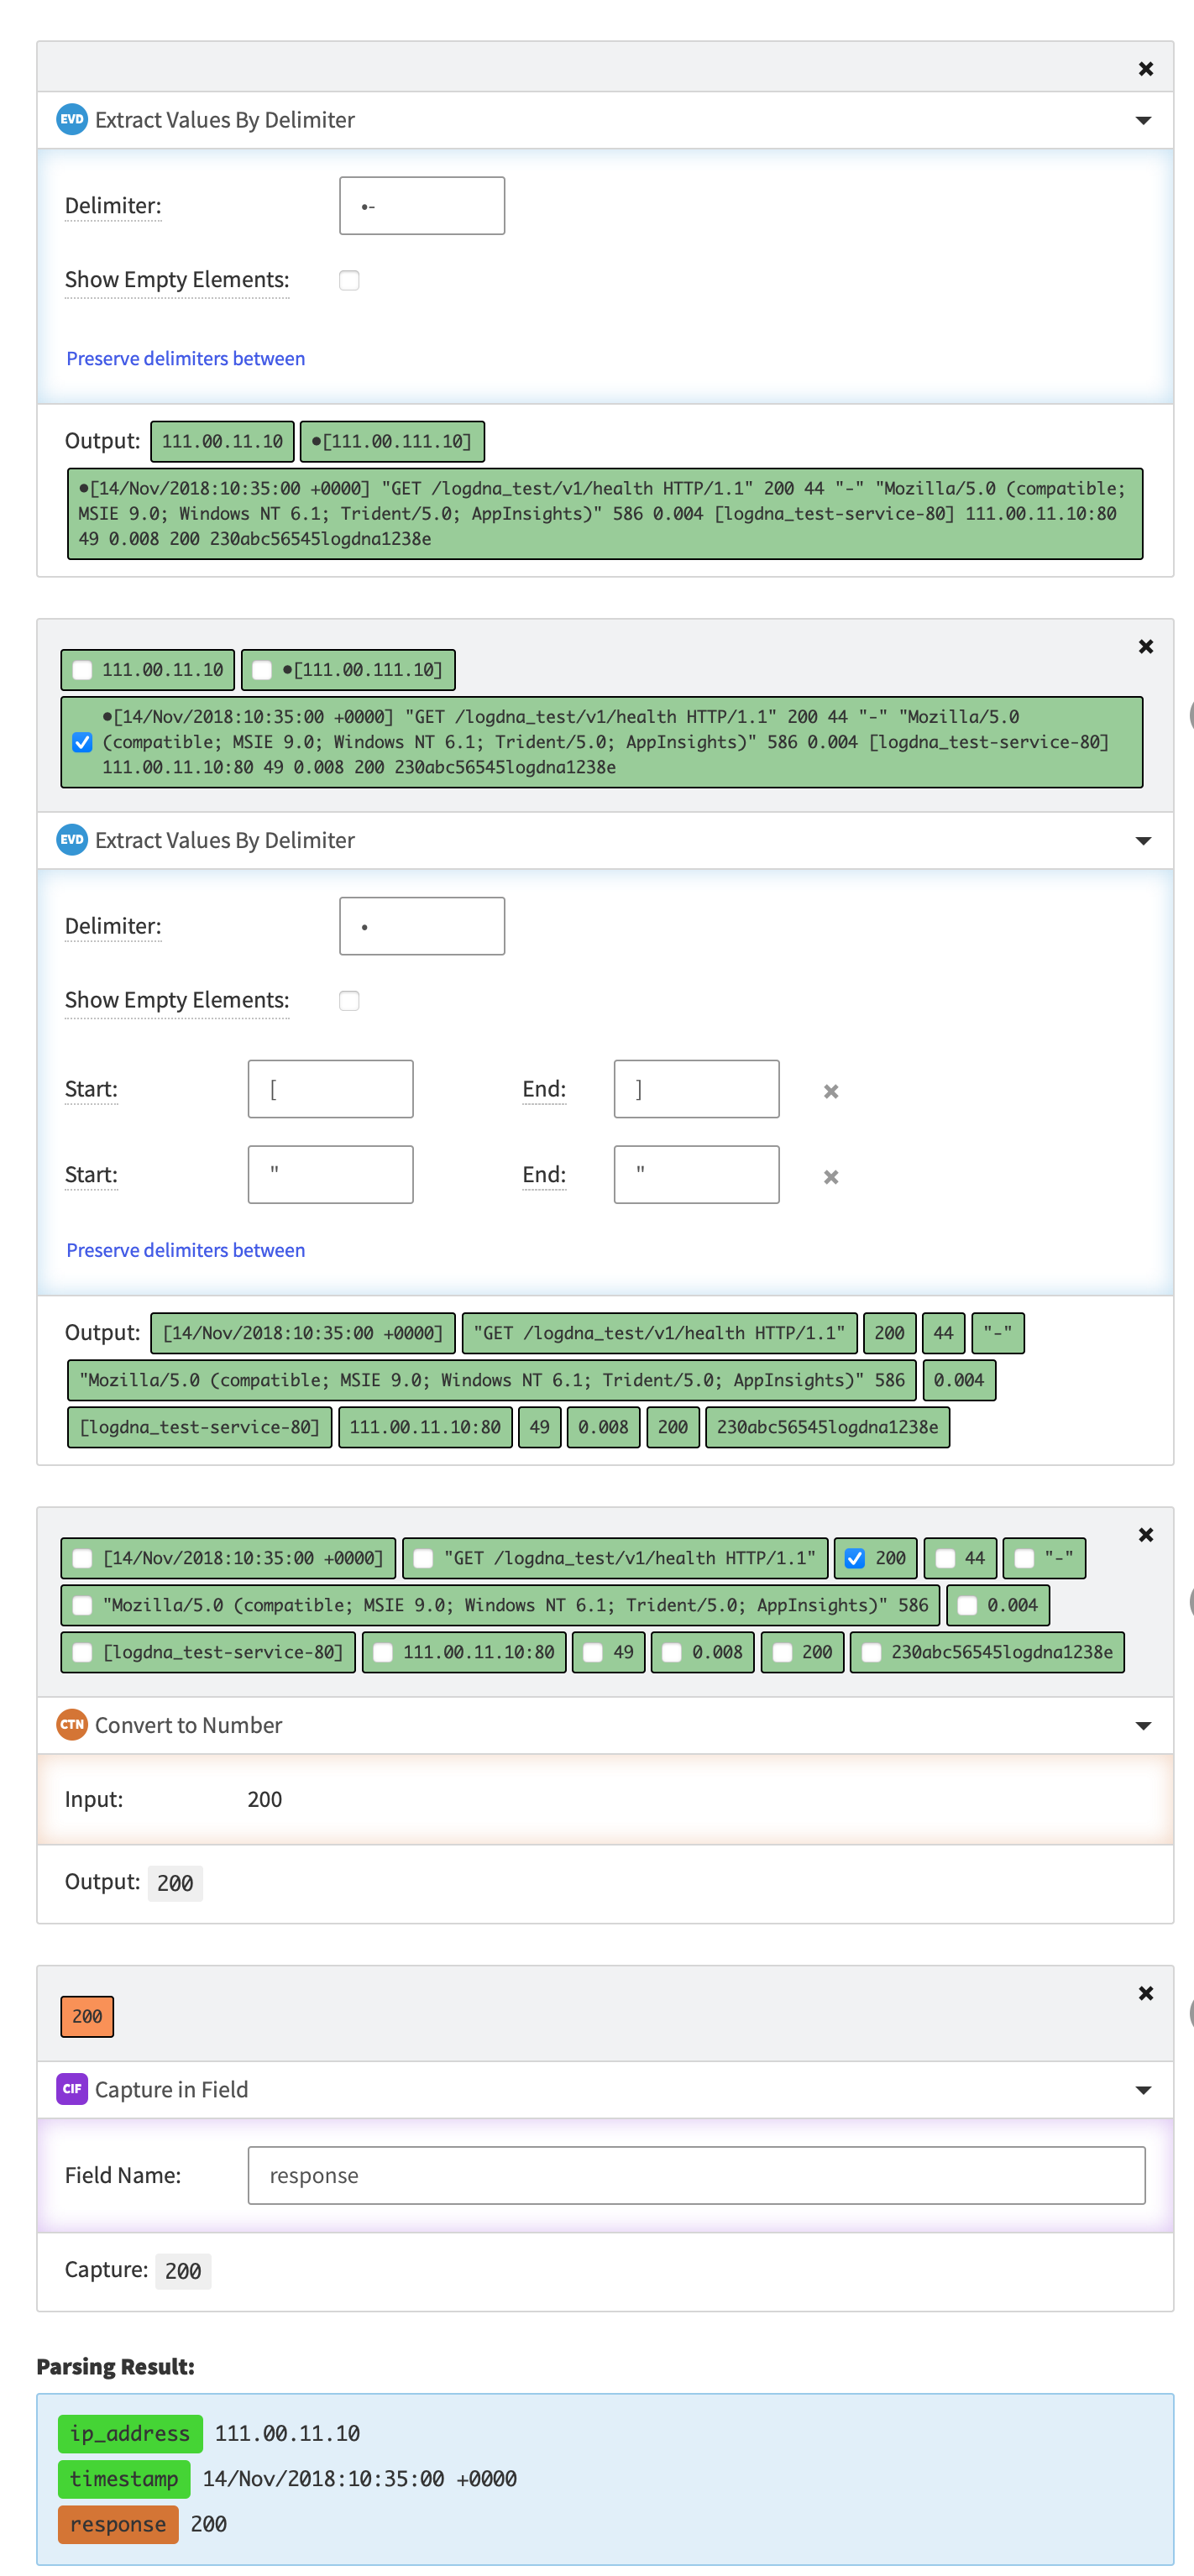Remove the quote Start/End delimiter pair

tap(831, 1177)
